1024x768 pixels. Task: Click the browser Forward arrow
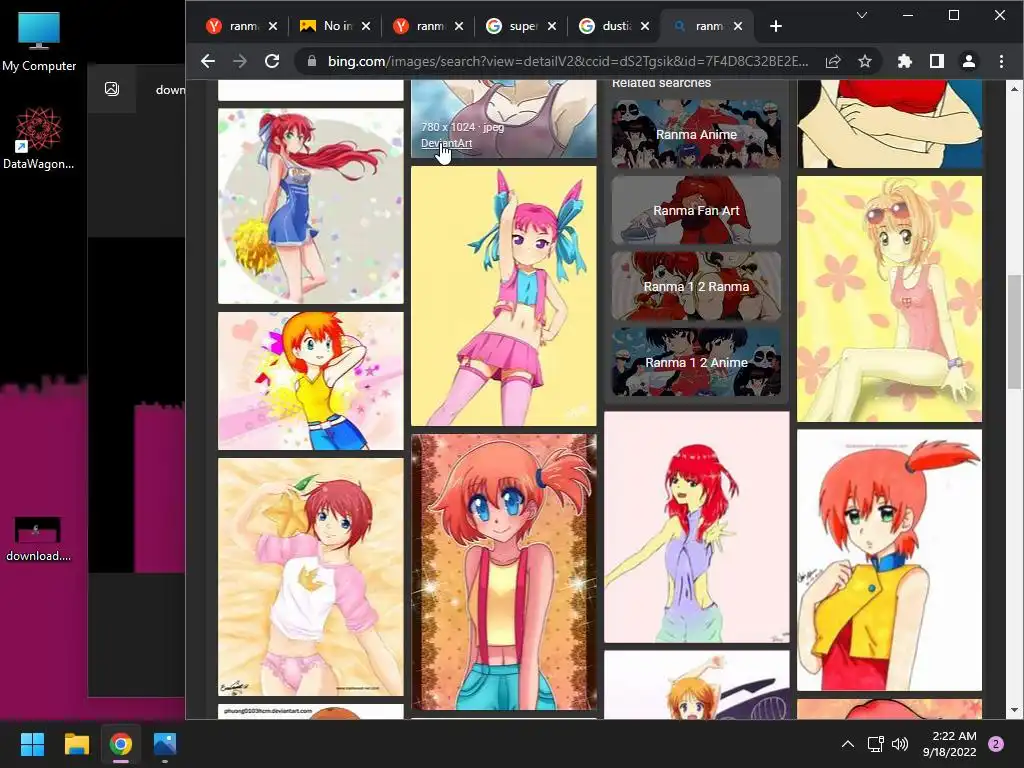tap(240, 61)
